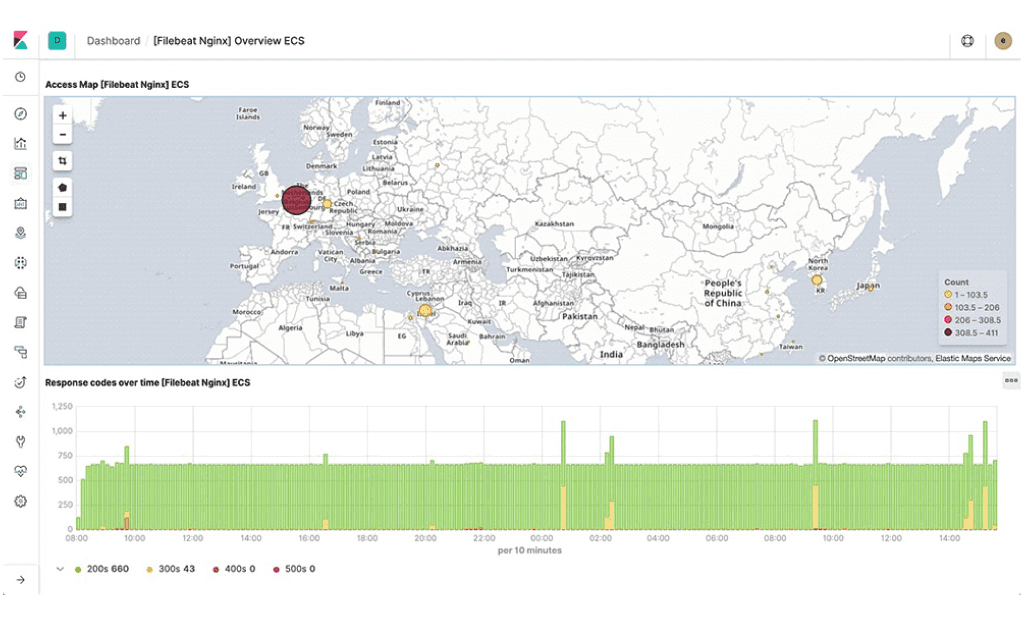Open the help menu icon
This screenshot has width=1024, height=618.
967,41
